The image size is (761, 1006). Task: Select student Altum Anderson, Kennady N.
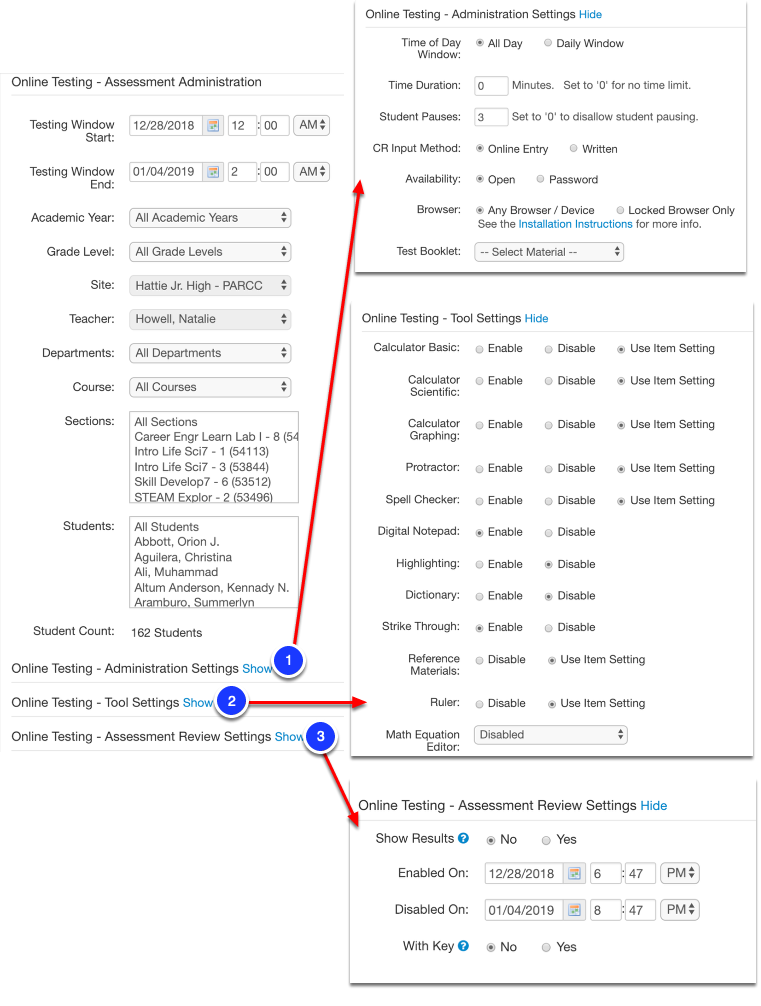coord(214,588)
